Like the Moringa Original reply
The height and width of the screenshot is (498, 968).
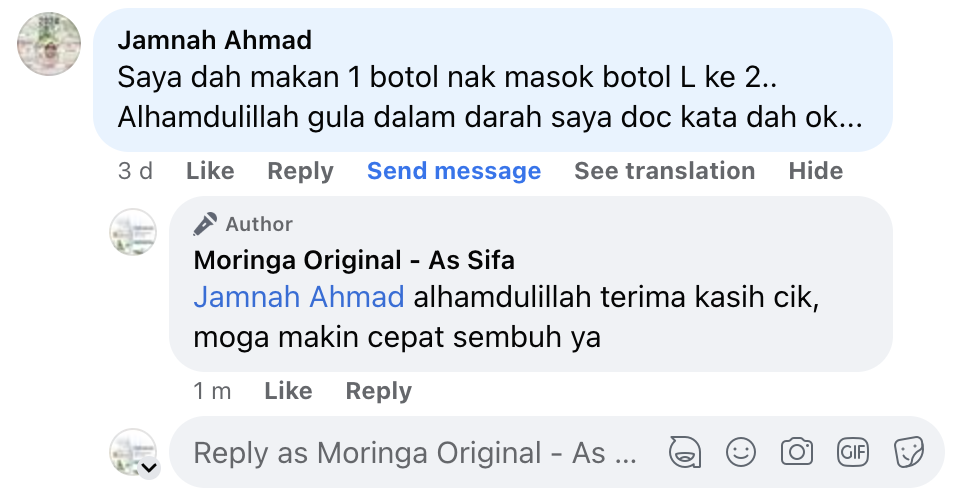(x=288, y=391)
